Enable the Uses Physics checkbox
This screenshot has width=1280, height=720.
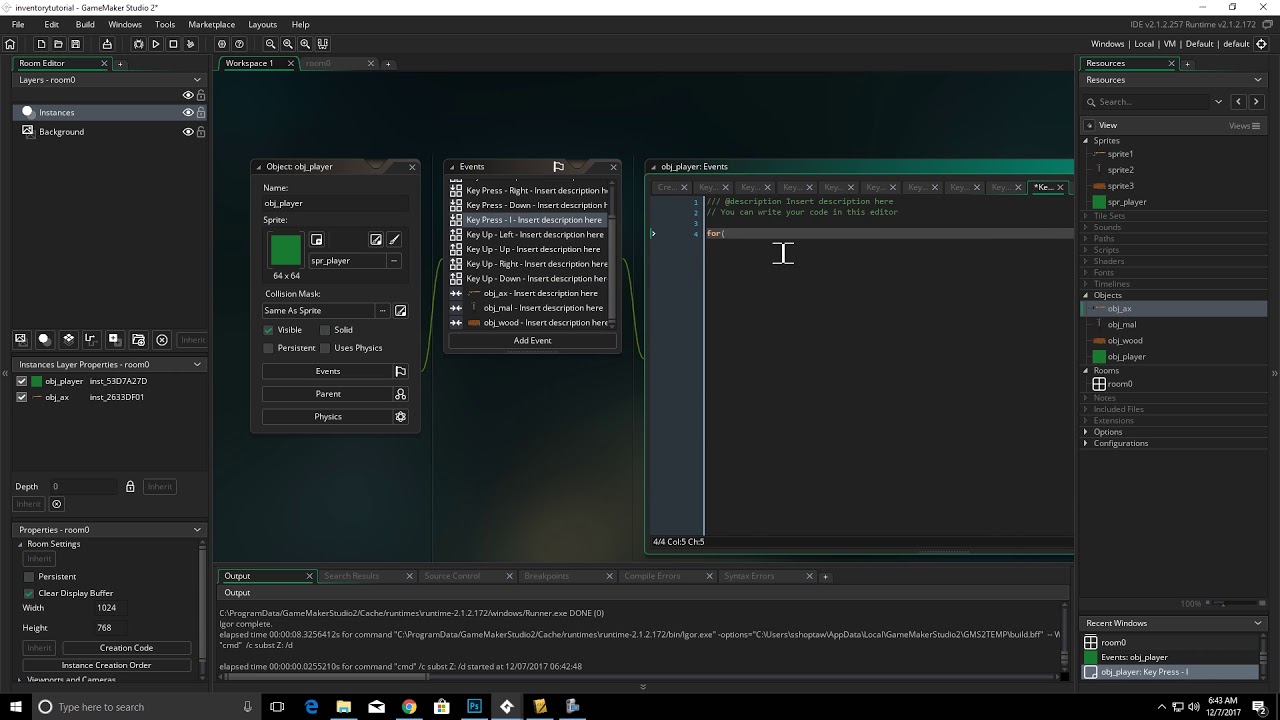click(325, 348)
